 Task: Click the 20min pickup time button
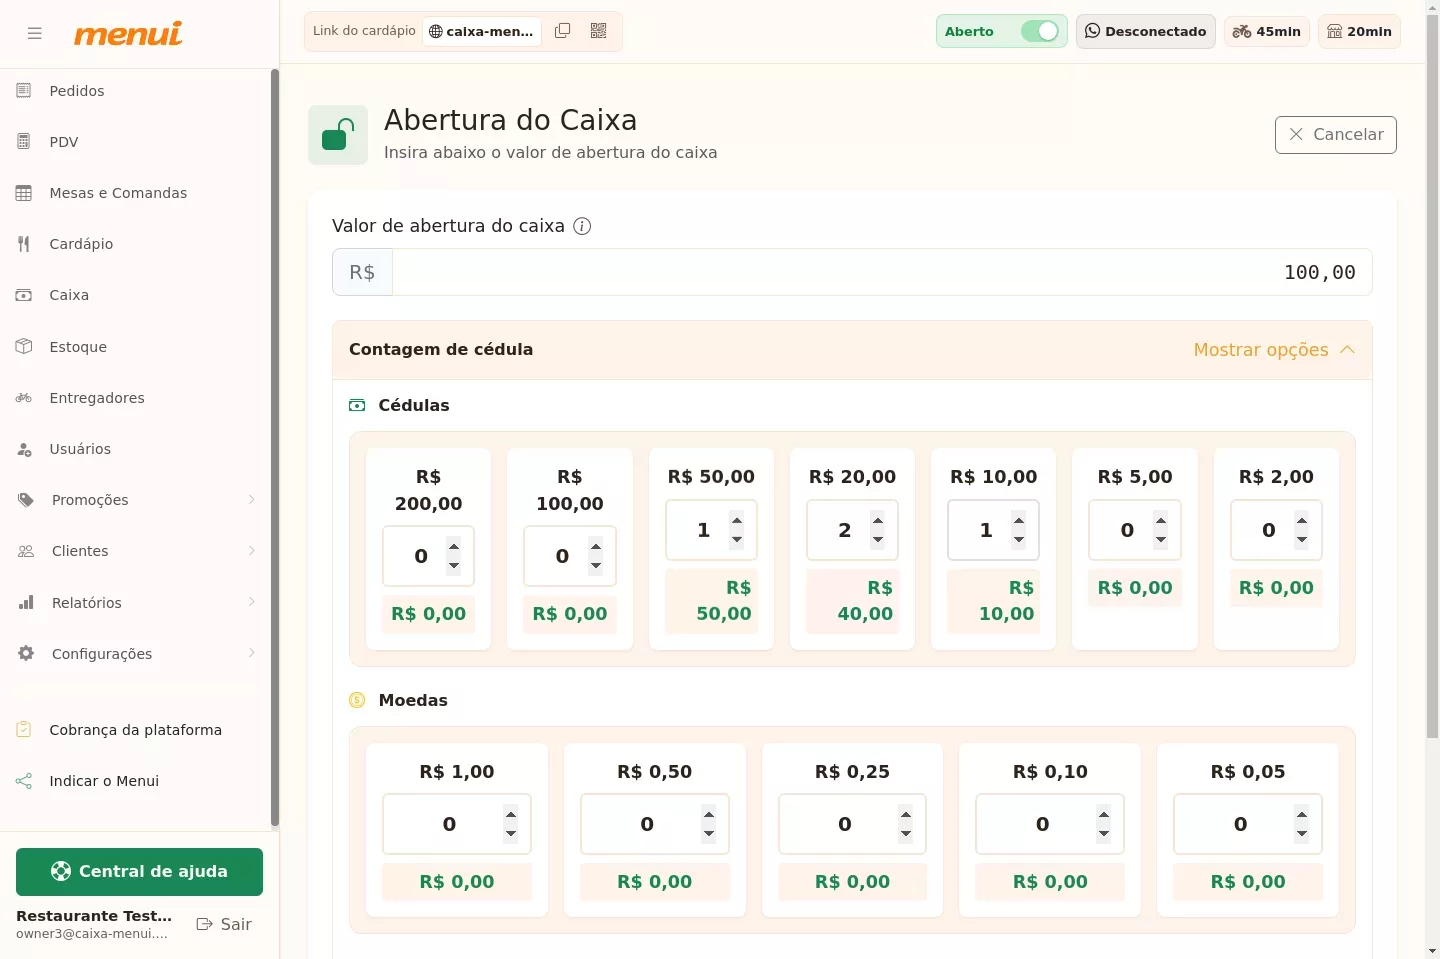click(x=1360, y=31)
